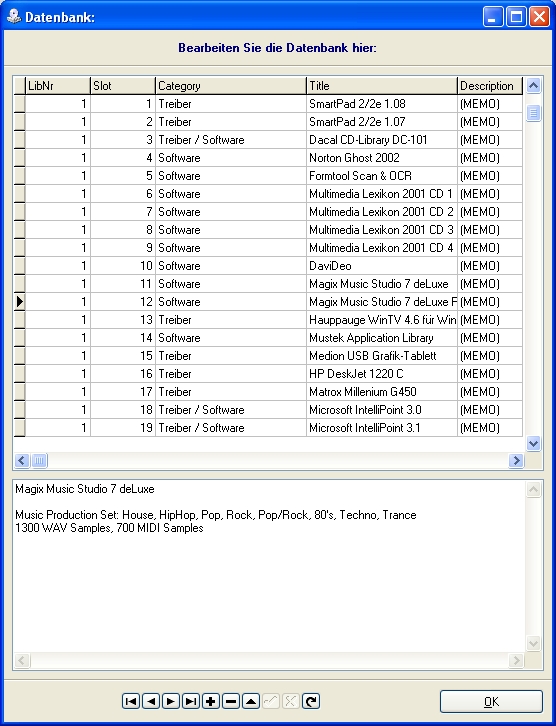This screenshot has width=556, height=726.
Task: Open the (MEMO) cell for Norton Ghost 2002
Action: 490,158
